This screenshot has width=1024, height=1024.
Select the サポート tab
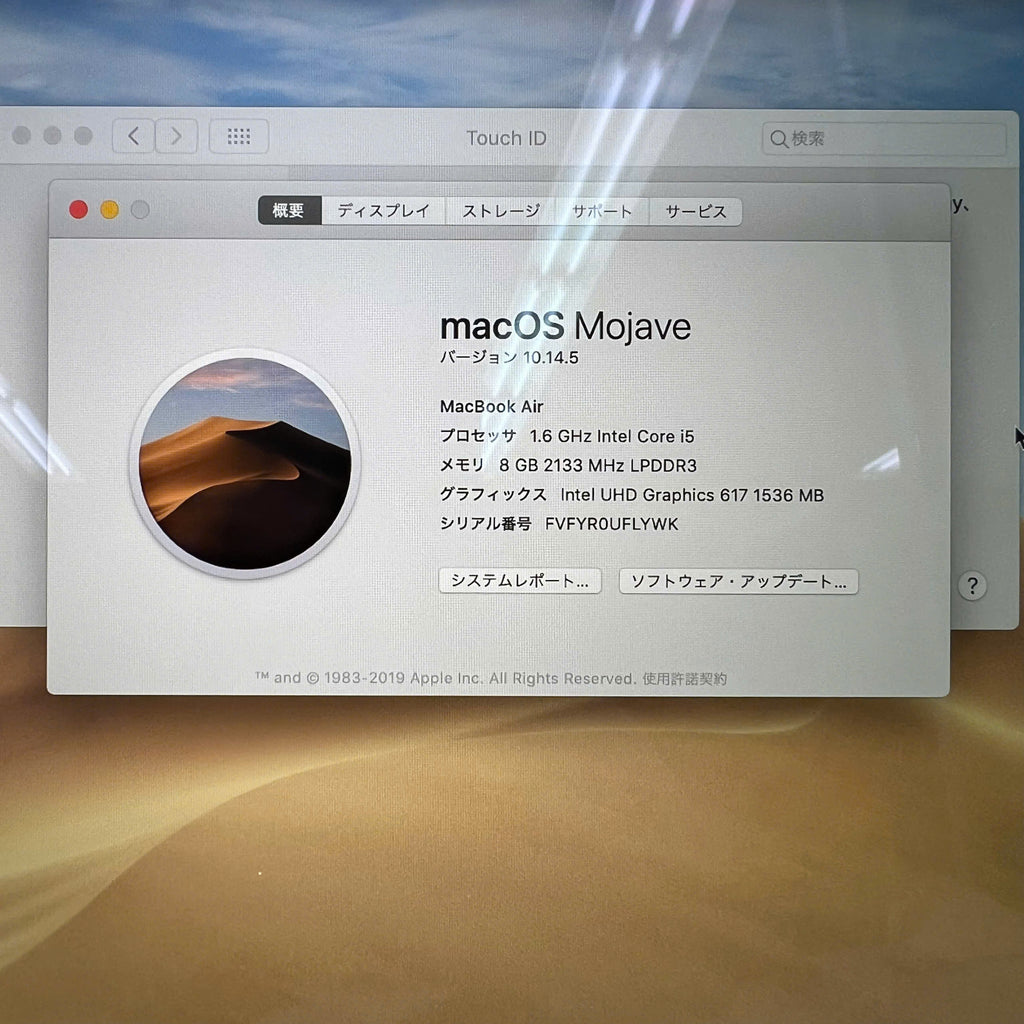[x=602, y=212]
